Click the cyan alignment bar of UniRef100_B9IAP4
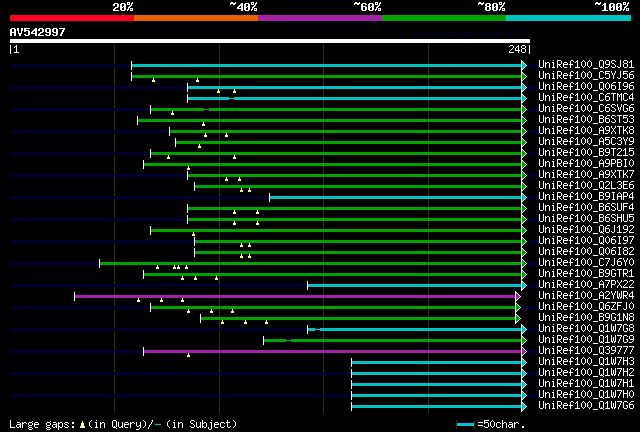This screenshot has width=640, height=432. 396,198
